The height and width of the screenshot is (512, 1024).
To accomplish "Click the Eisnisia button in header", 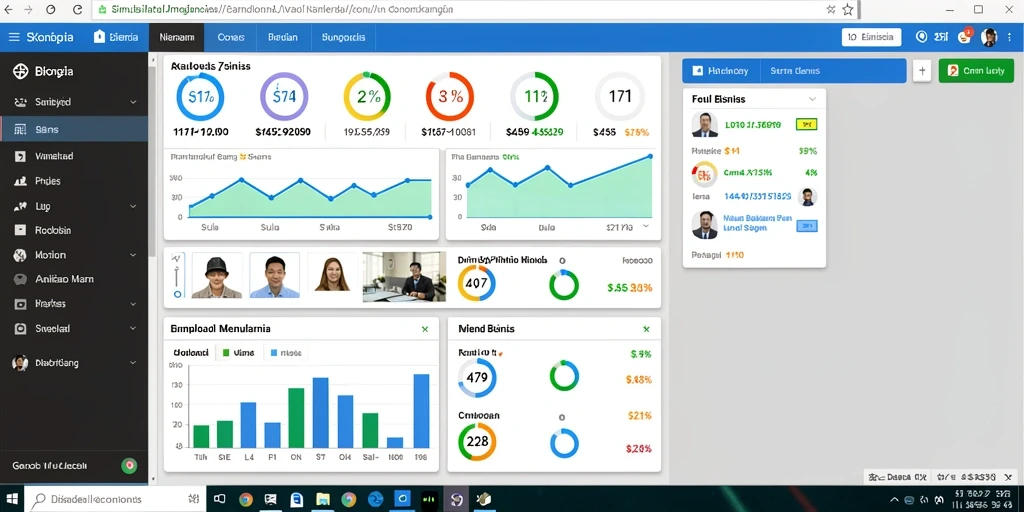I will [871, 37].
